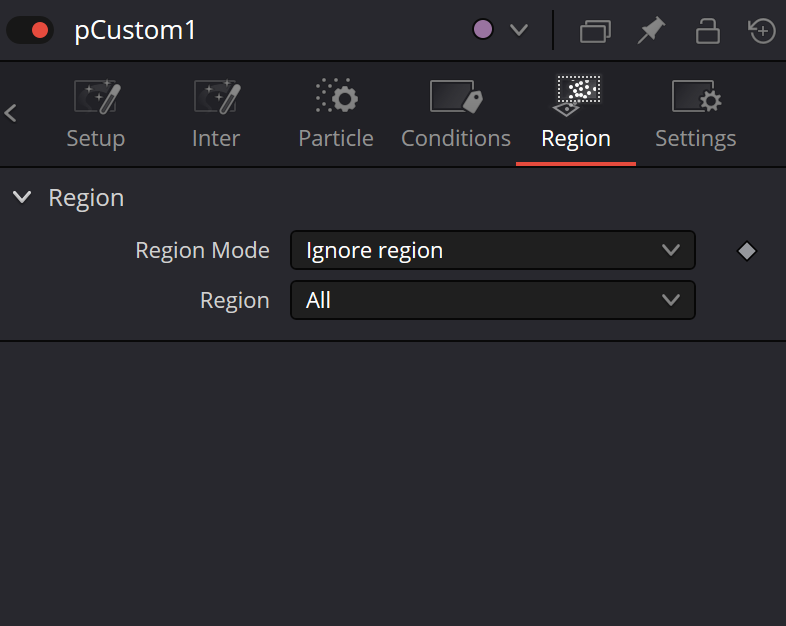
Task: Switch to the Setup tab
Action: click(x=96, y=114)
